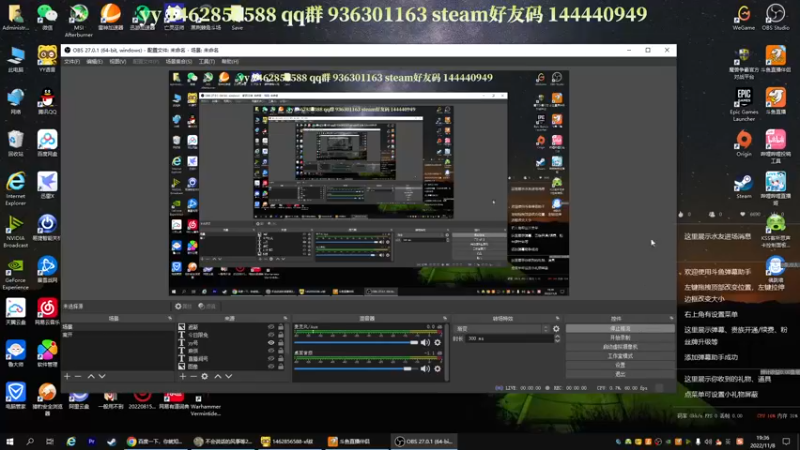Mute the desktop audio mixer channel

(425, 368)
